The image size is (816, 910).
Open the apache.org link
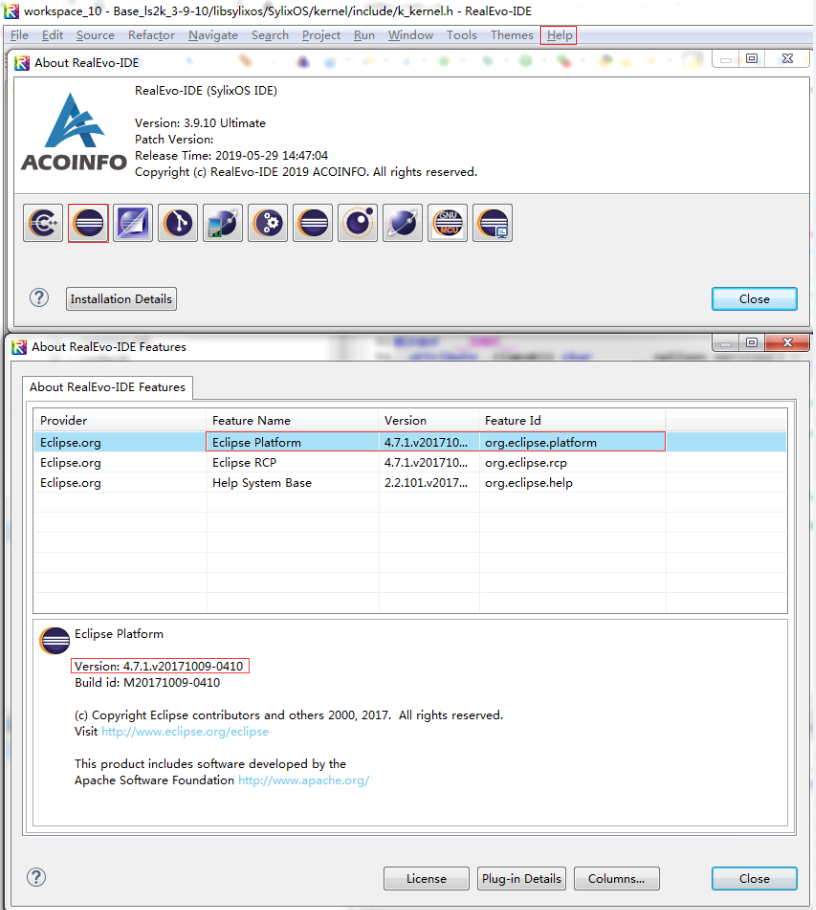pyautogui.click(x=304, y=780)
